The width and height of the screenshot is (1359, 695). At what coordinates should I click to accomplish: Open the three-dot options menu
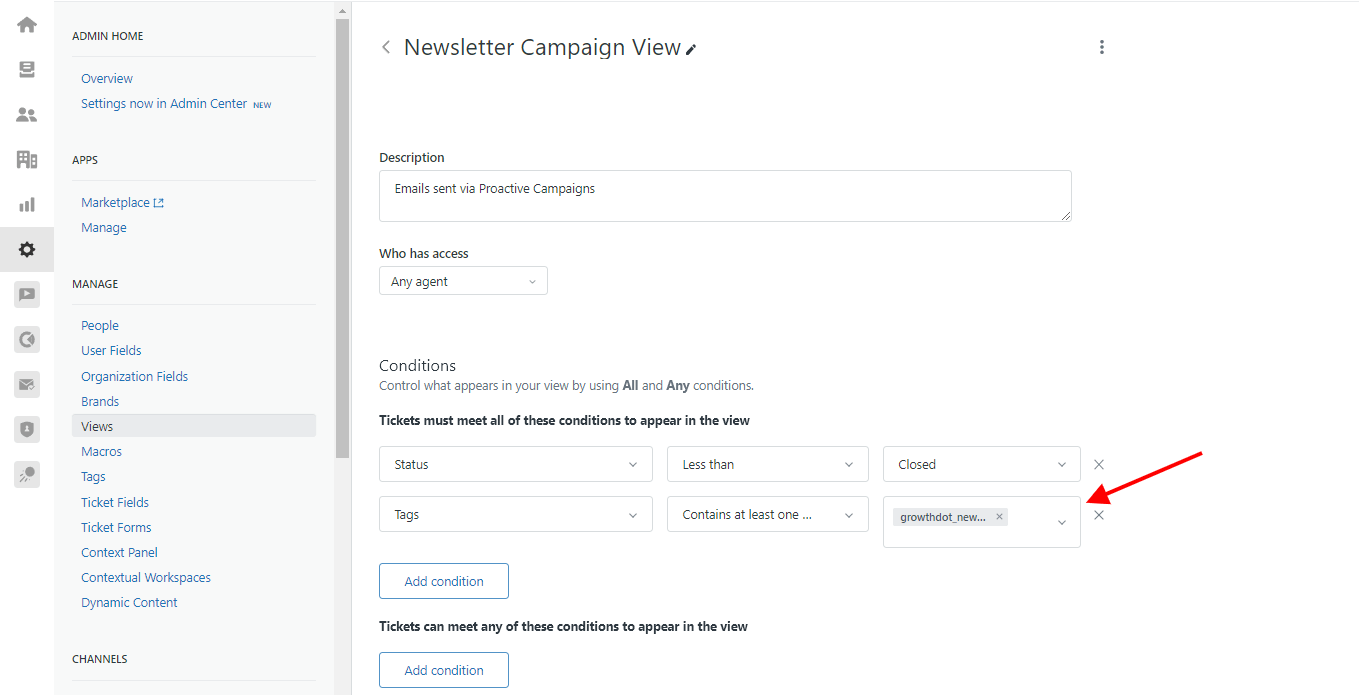tap(1102, 47)
